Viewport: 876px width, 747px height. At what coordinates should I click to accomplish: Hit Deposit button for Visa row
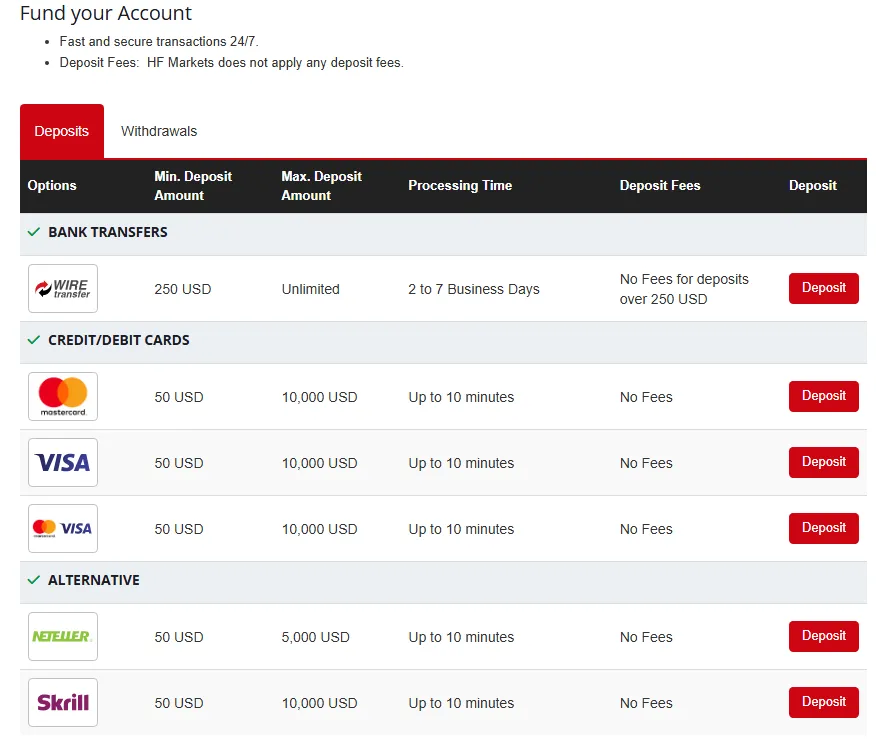point(823,462)
